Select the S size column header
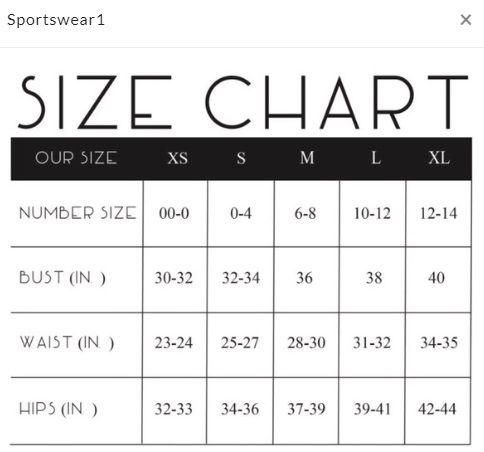Image resolution: width=484 pixels, height=452 pixels. (241, 158)
